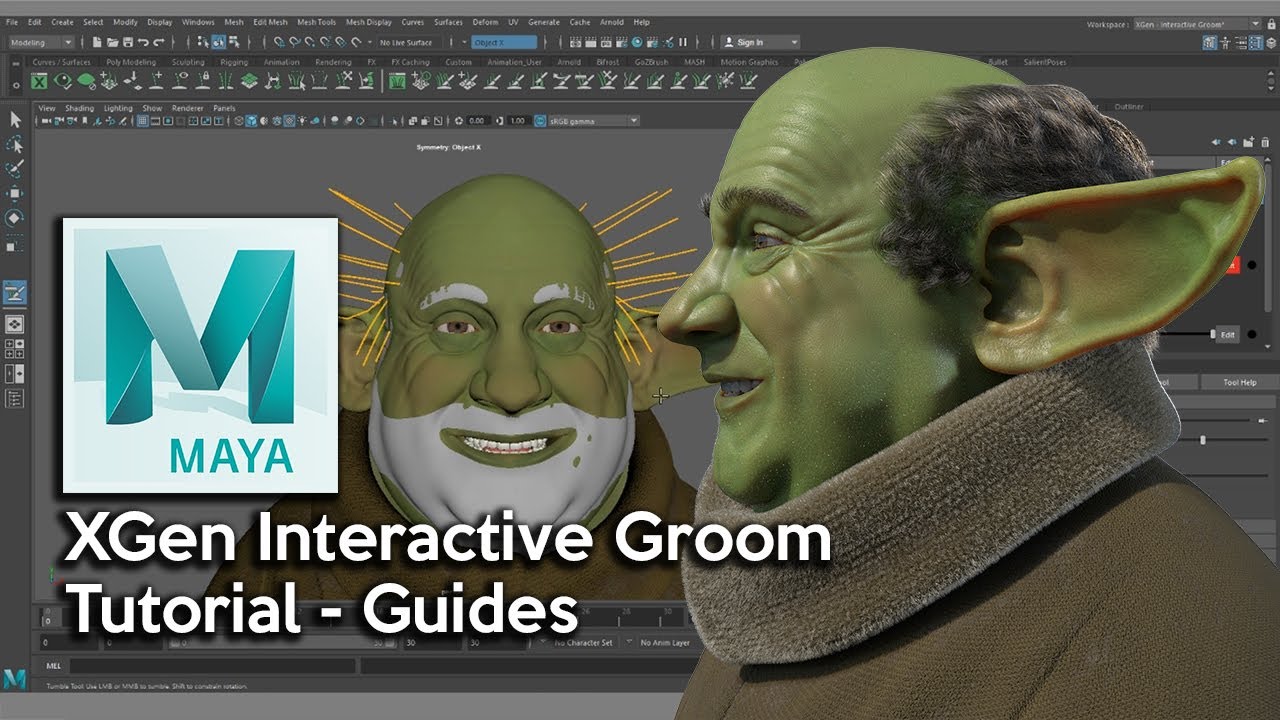
Task: Select the Scale tool in toolbox
Action: [x=15, y=243]
